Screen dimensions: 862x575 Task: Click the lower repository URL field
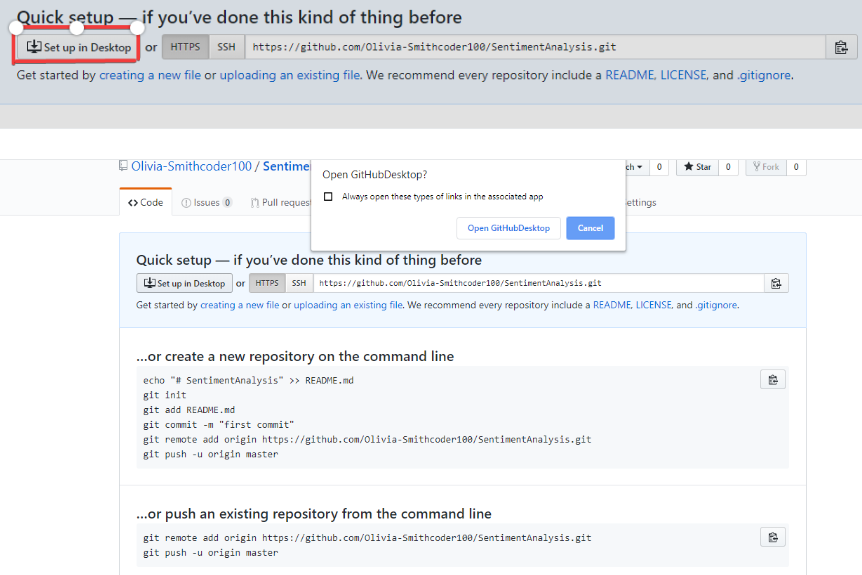(x=539, y=283)
